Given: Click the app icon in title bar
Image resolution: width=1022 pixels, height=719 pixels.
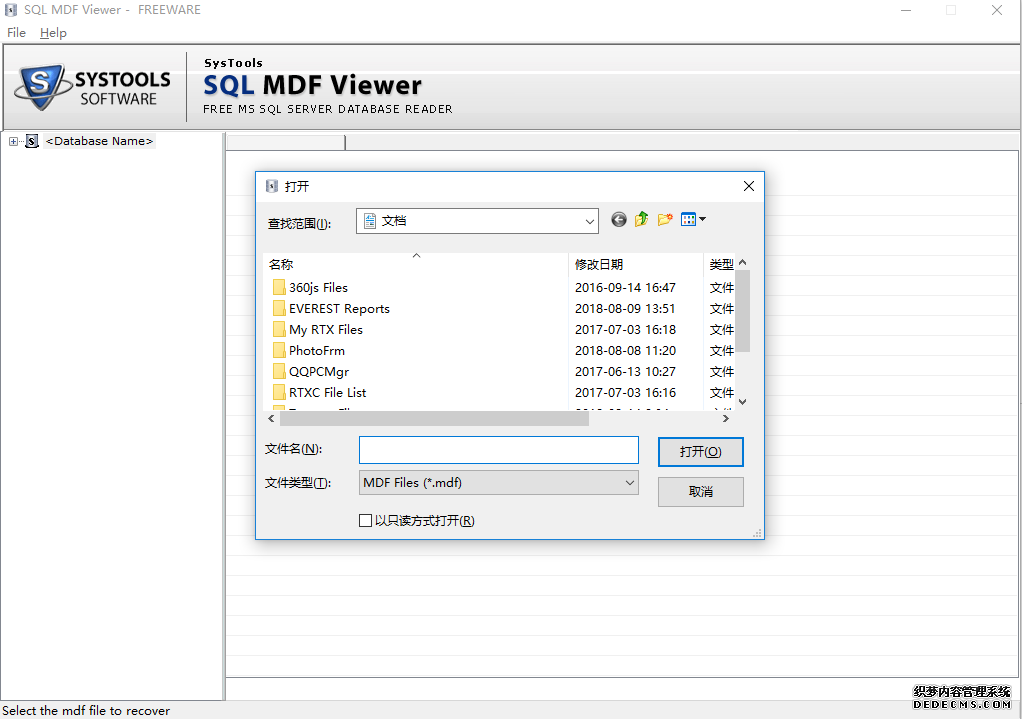Looking at the screenshot, I should [x=11, y=10].
